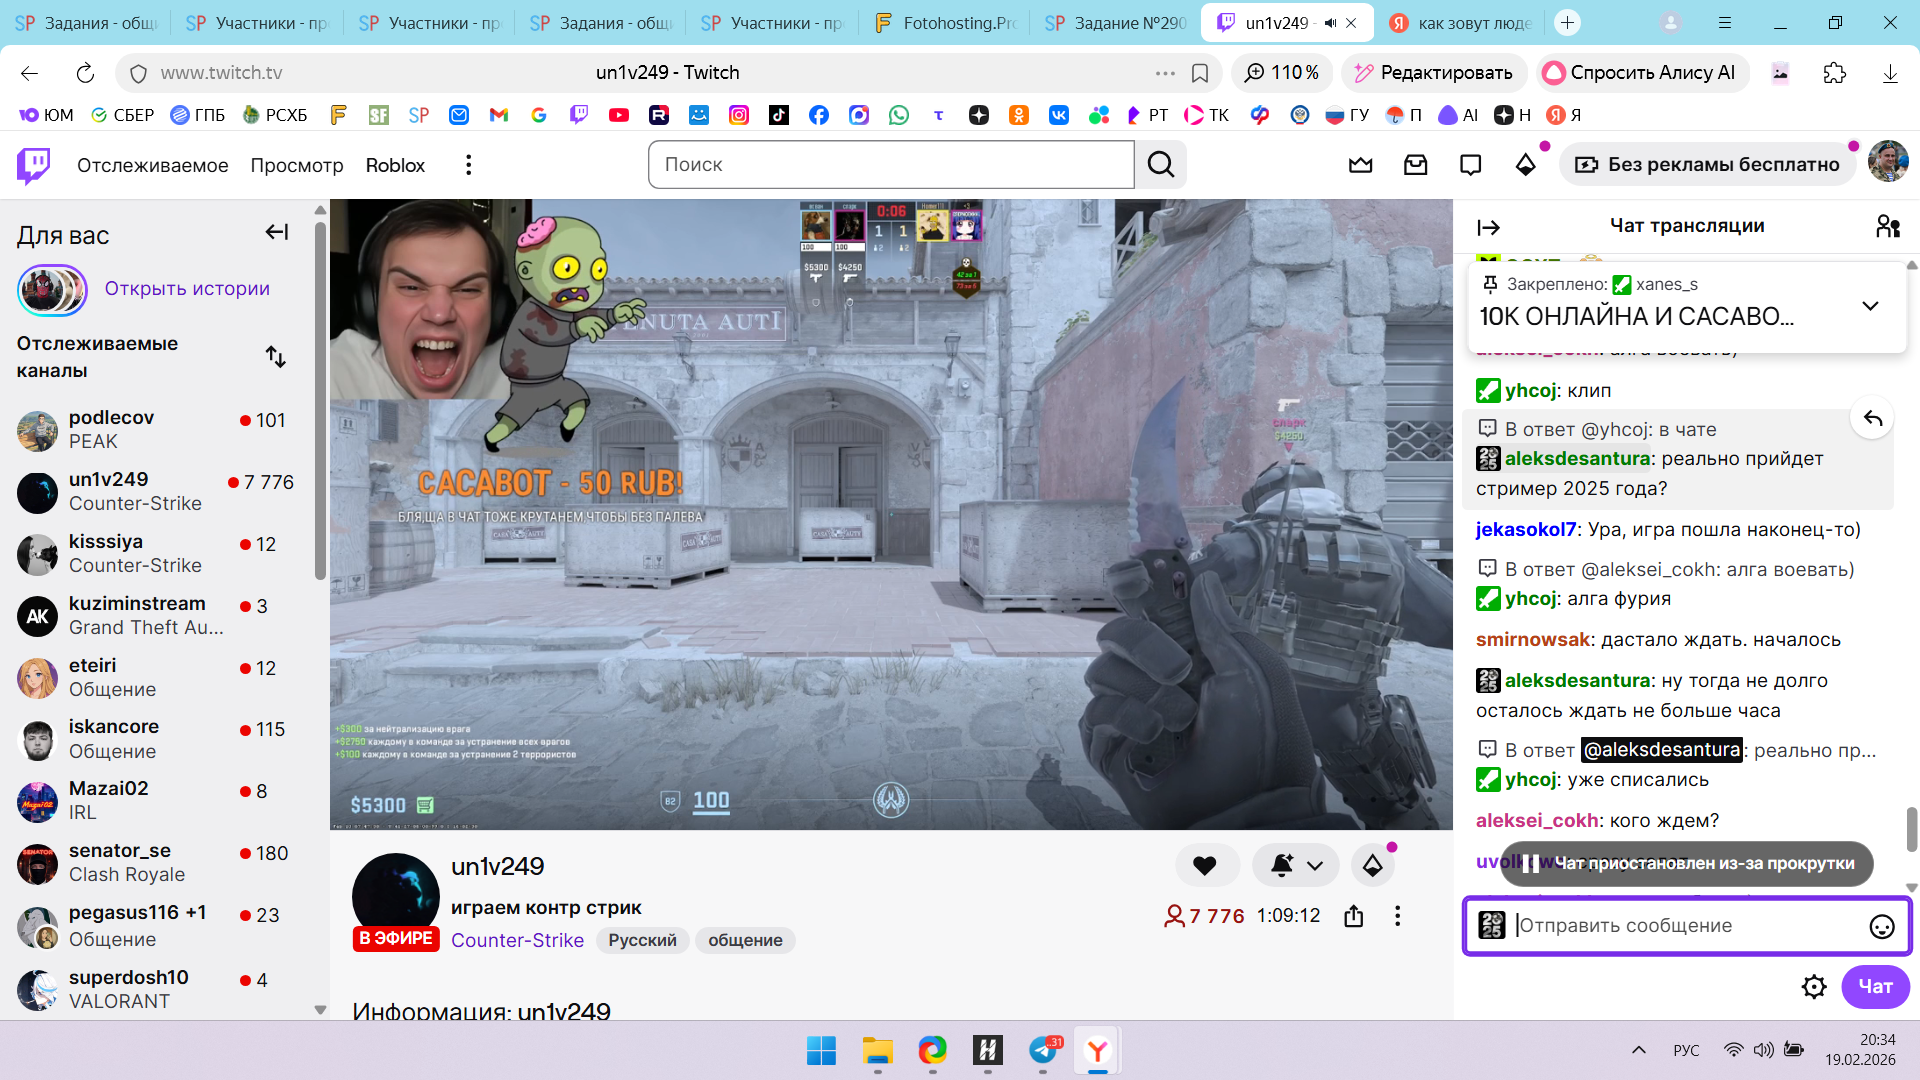Click the 'Открыть истории' link

click(x=187, y=289)
